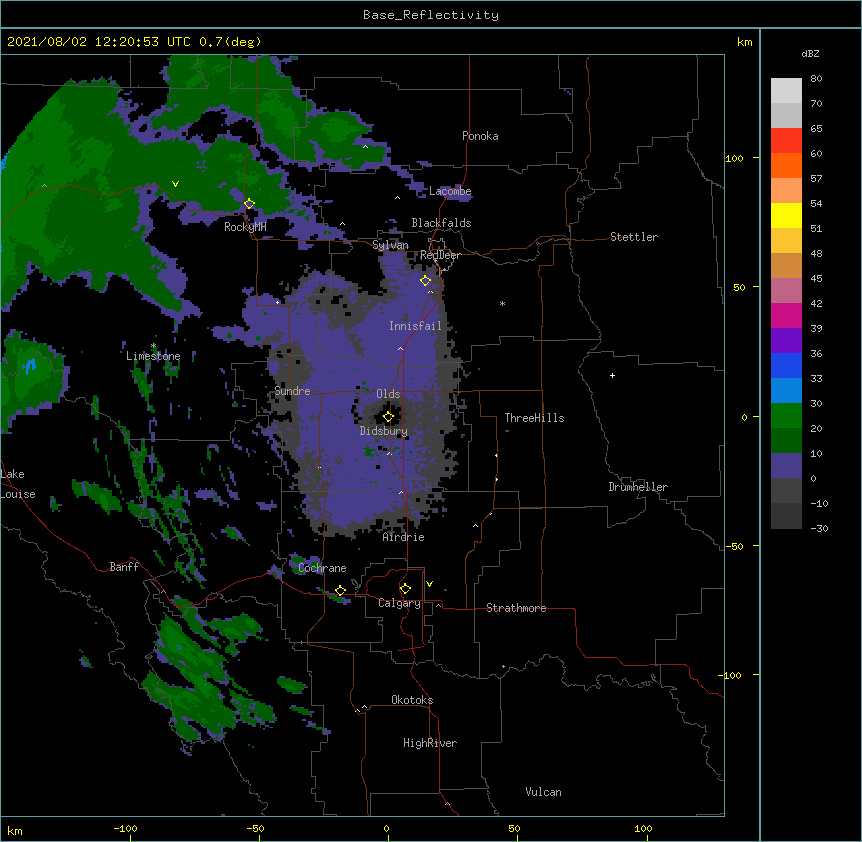The height and width of the screenshot is (842, 862).
Task: Click the Ponoka city label
Action: click(480, 136)
